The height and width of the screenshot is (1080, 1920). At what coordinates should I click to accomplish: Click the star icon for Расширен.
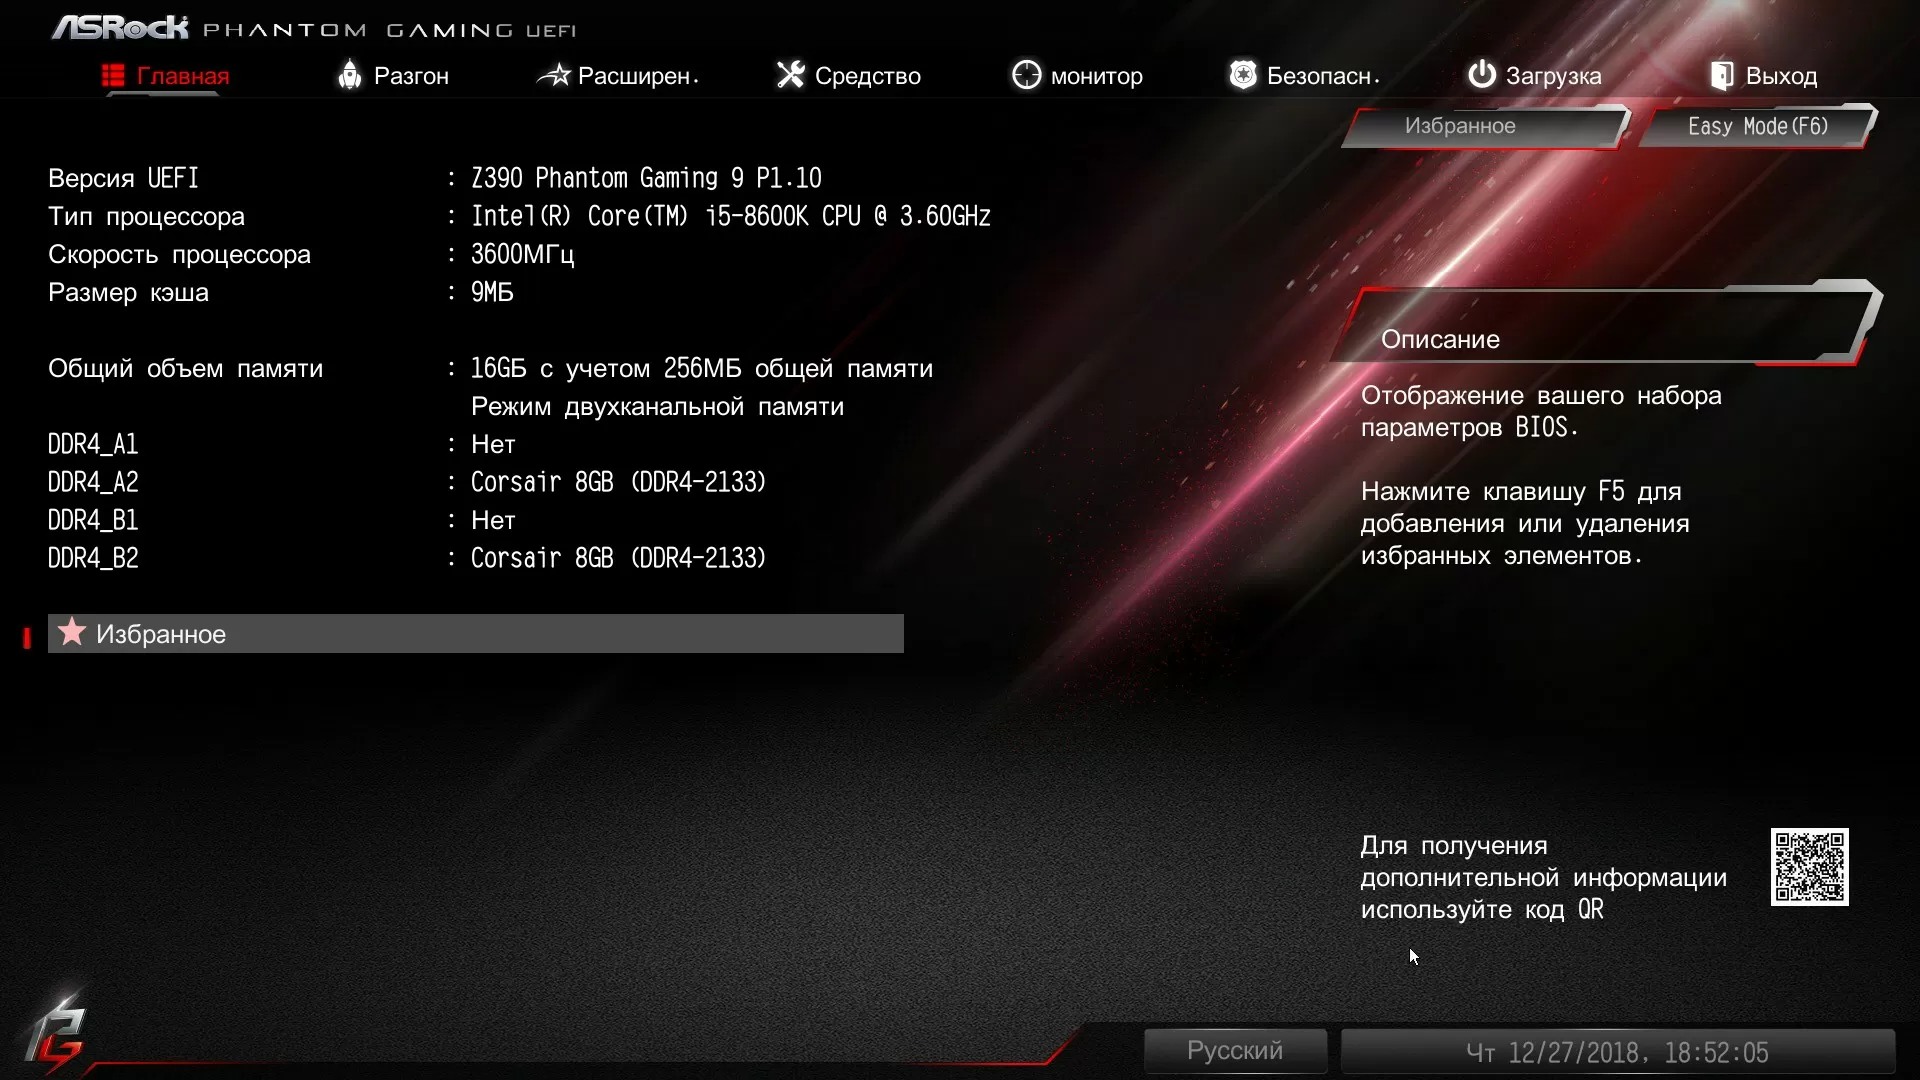click(x=554, y=75)
